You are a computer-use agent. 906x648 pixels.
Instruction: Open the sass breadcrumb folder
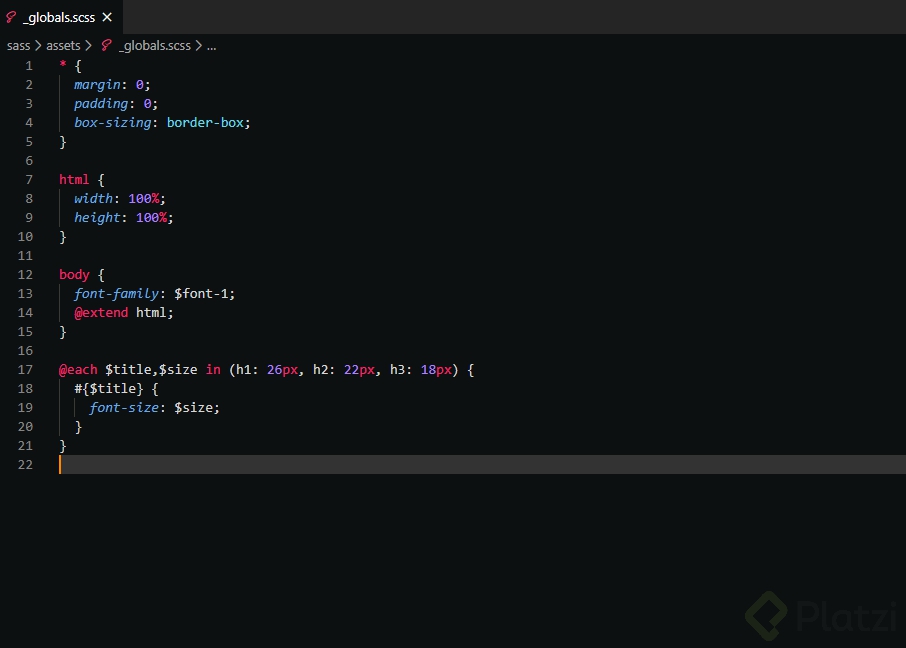pyautogui.click(x=18, y=46)
